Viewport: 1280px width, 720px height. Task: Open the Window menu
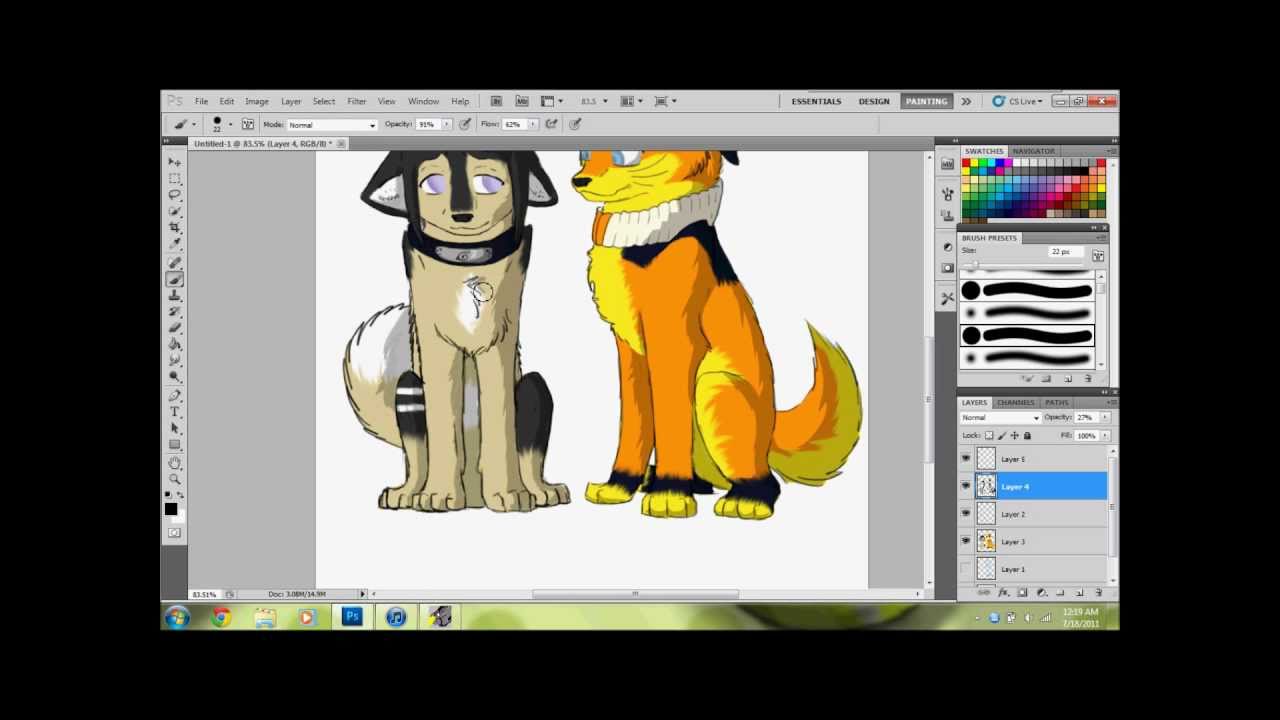423,101
